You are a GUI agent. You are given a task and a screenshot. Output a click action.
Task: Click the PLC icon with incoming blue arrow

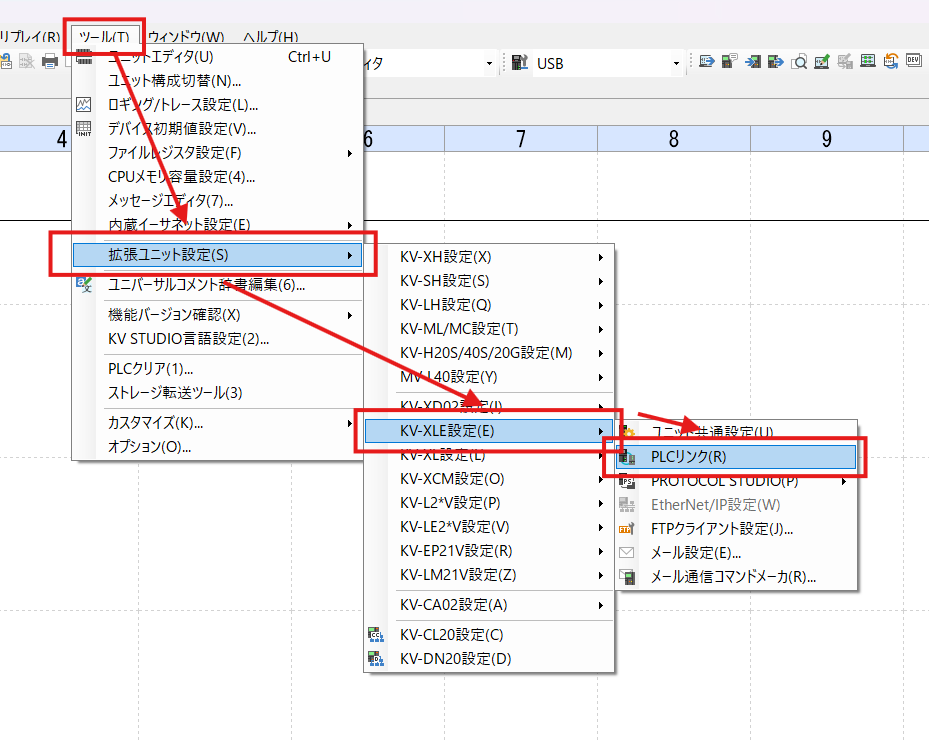(x=753, y=61)
